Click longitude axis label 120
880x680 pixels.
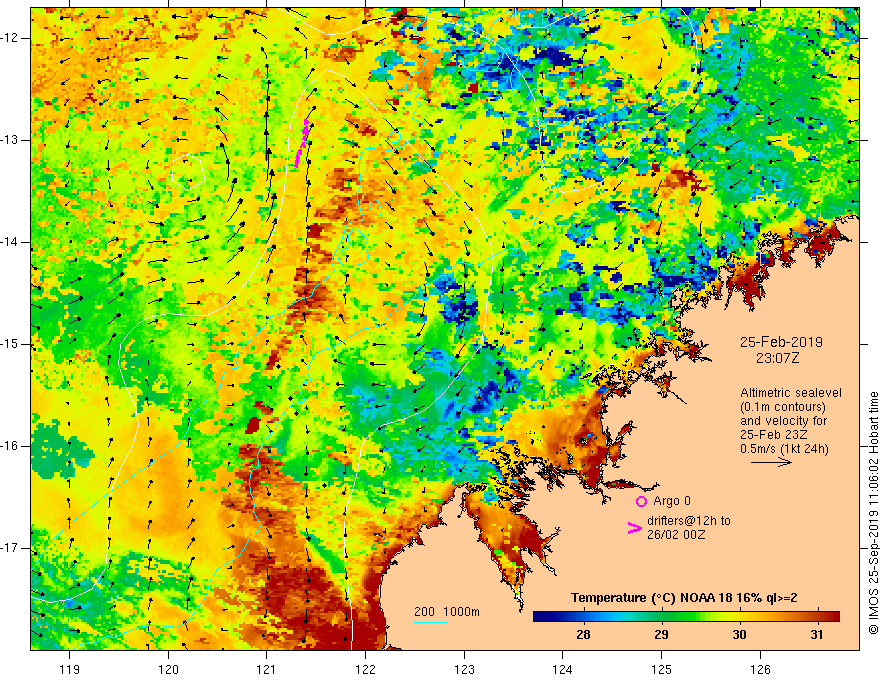point(168,669)
